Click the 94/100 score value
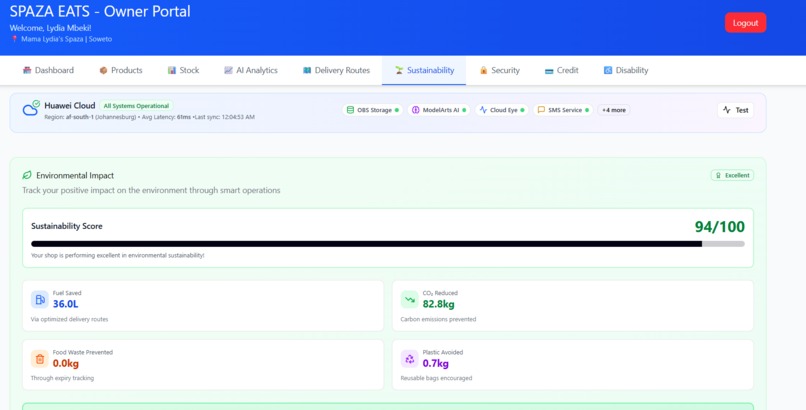 [719, 227]
